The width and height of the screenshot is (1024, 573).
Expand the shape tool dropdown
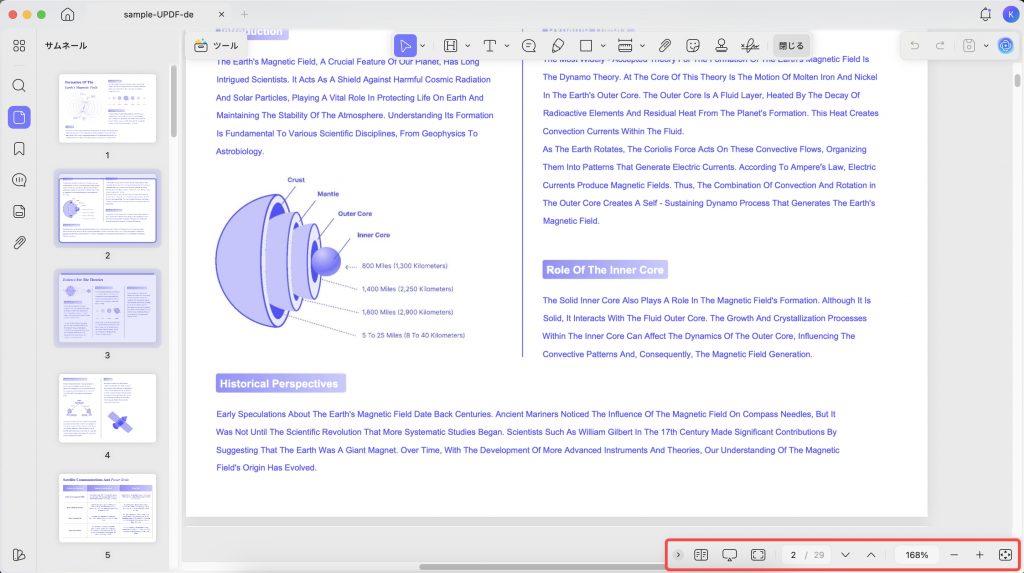603,46
